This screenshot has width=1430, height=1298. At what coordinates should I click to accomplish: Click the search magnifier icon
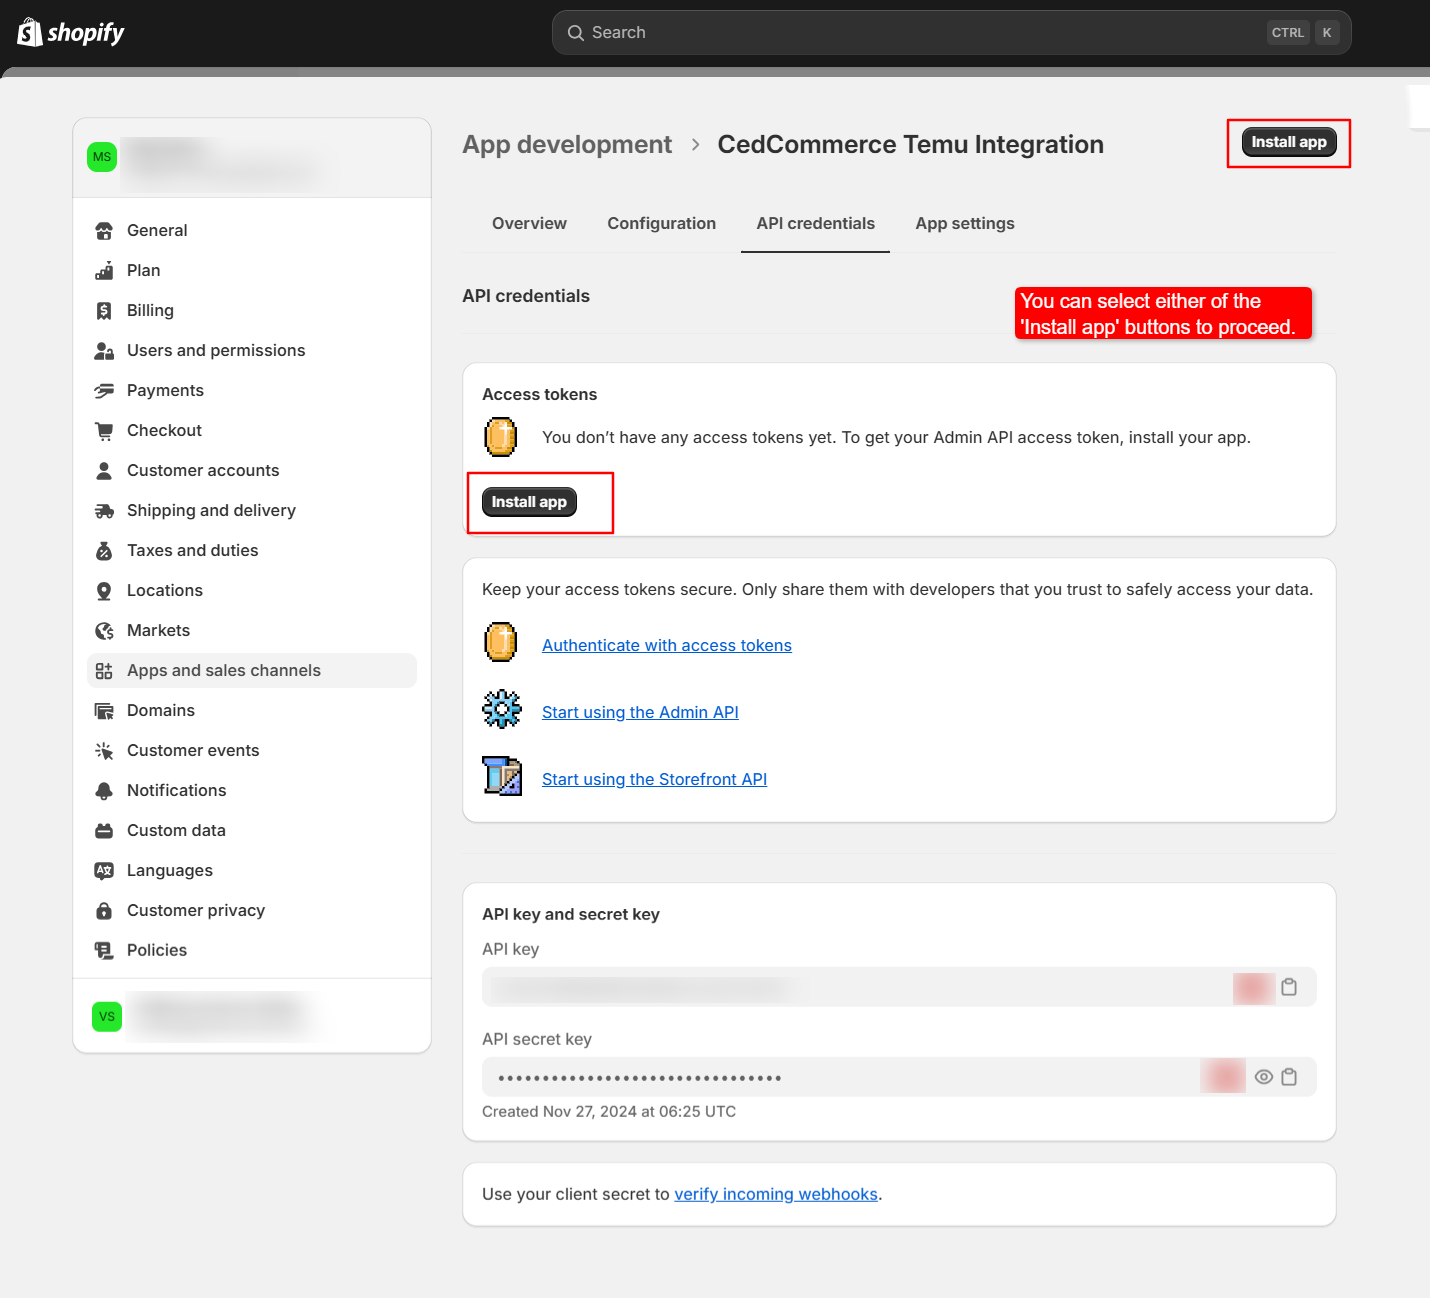click(576, 33)
